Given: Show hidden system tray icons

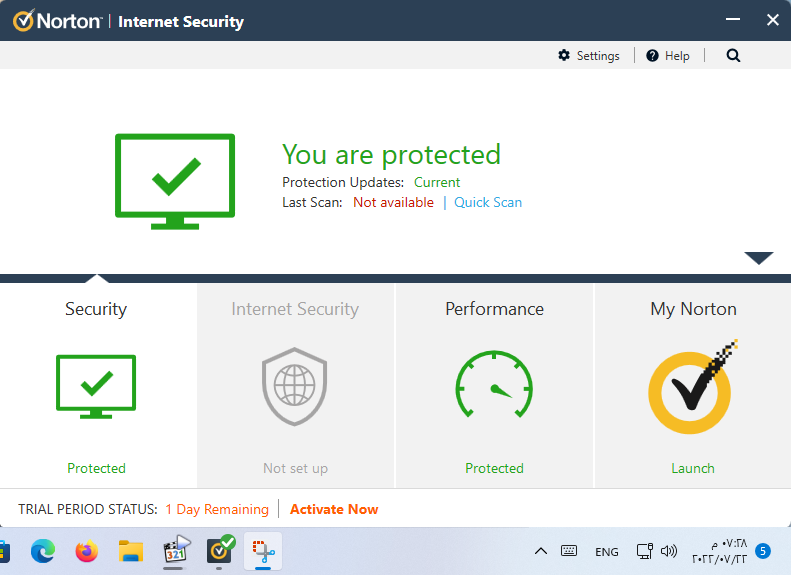Looking at the screenshot, I should [541, 551].
